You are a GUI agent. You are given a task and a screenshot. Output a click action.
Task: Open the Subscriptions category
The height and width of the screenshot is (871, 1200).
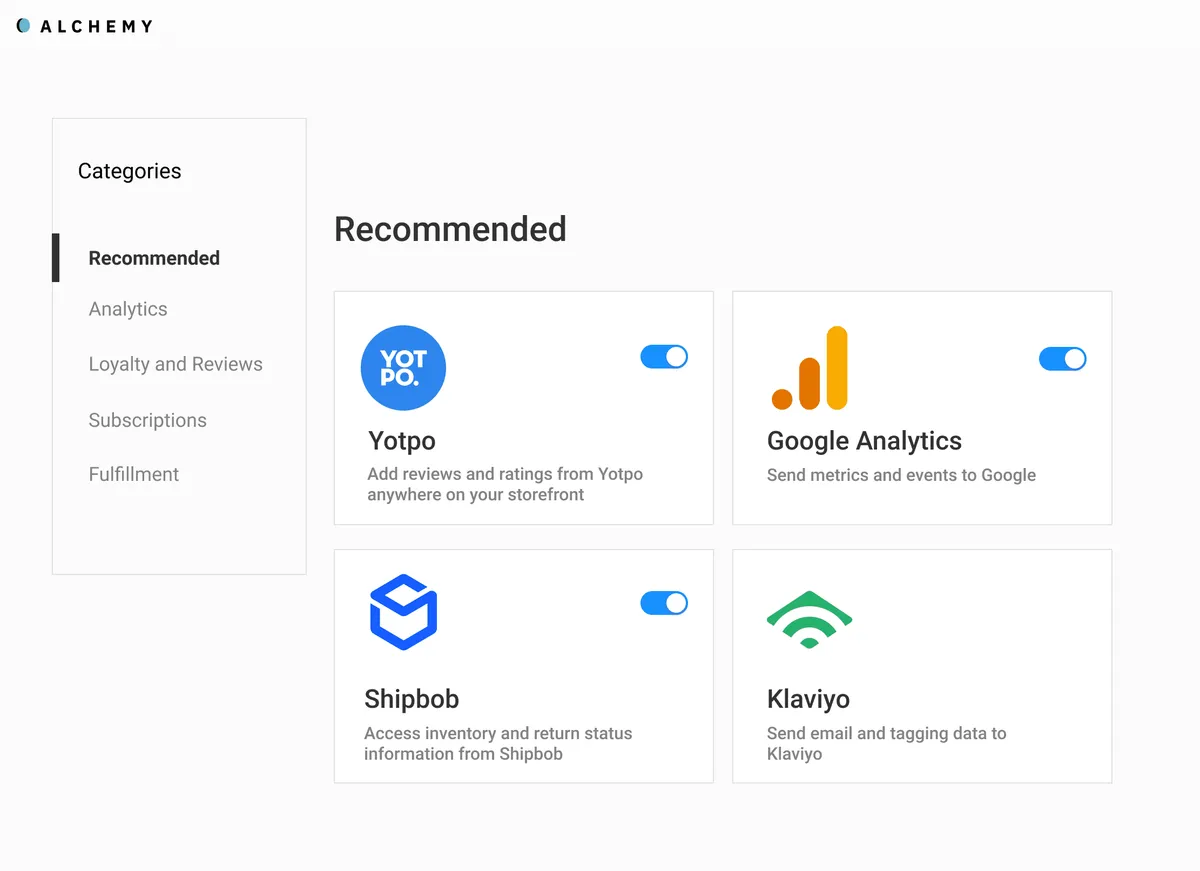pyautogui.click(x=148, y=420)
